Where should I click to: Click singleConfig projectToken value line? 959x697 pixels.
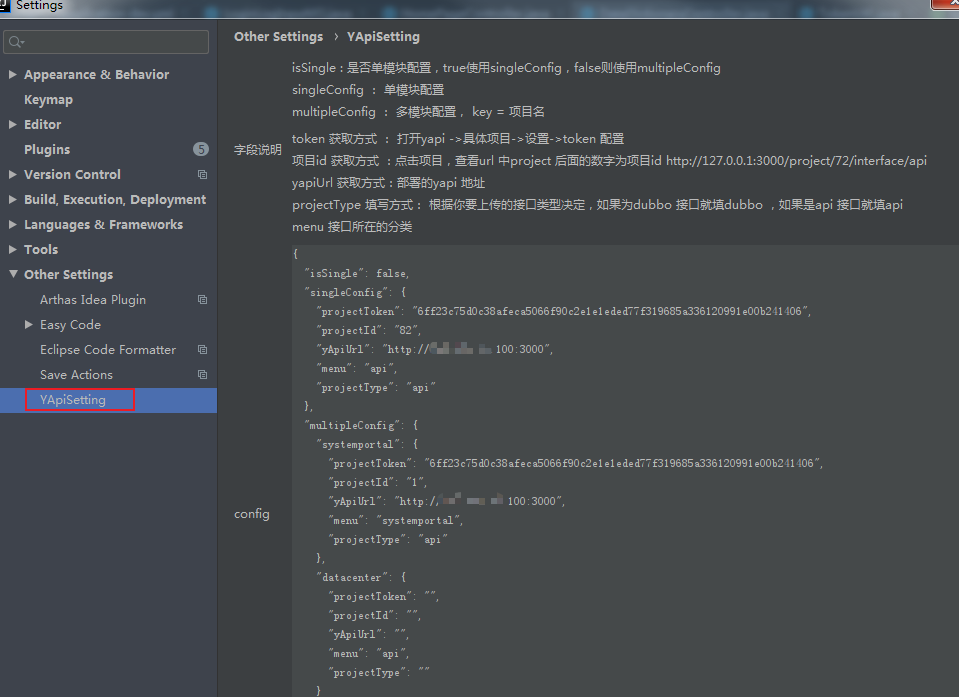click(563, 311)
